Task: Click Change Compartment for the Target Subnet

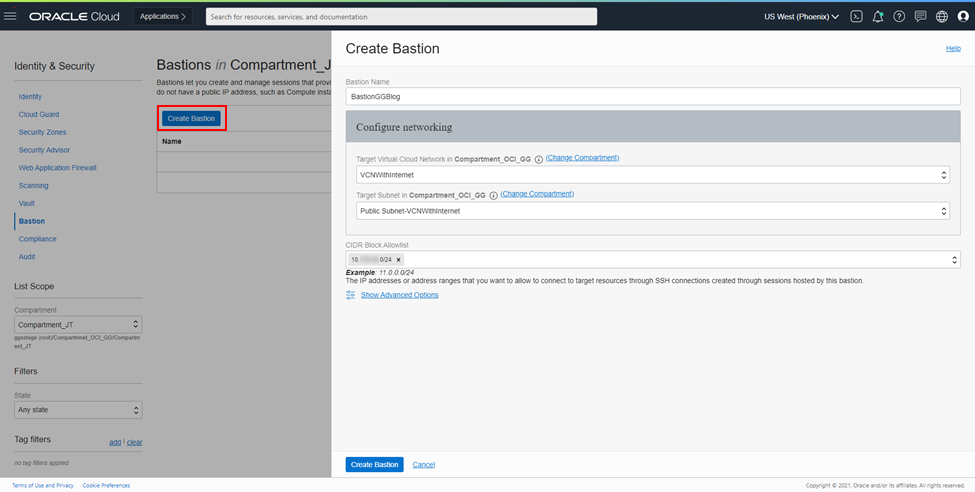Action: coord(537,194)
